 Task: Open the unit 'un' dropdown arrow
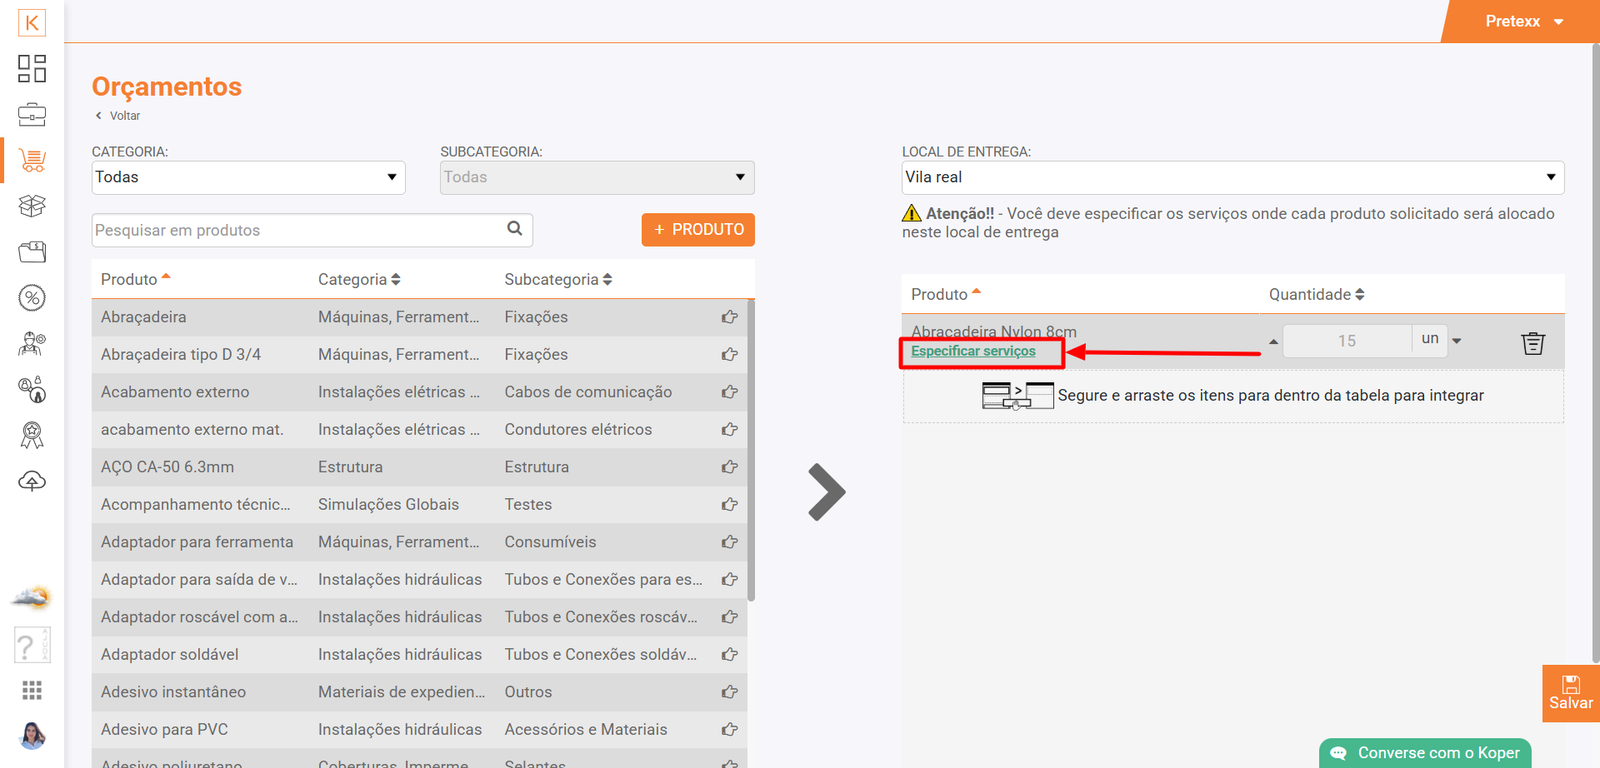[1456, 341]
